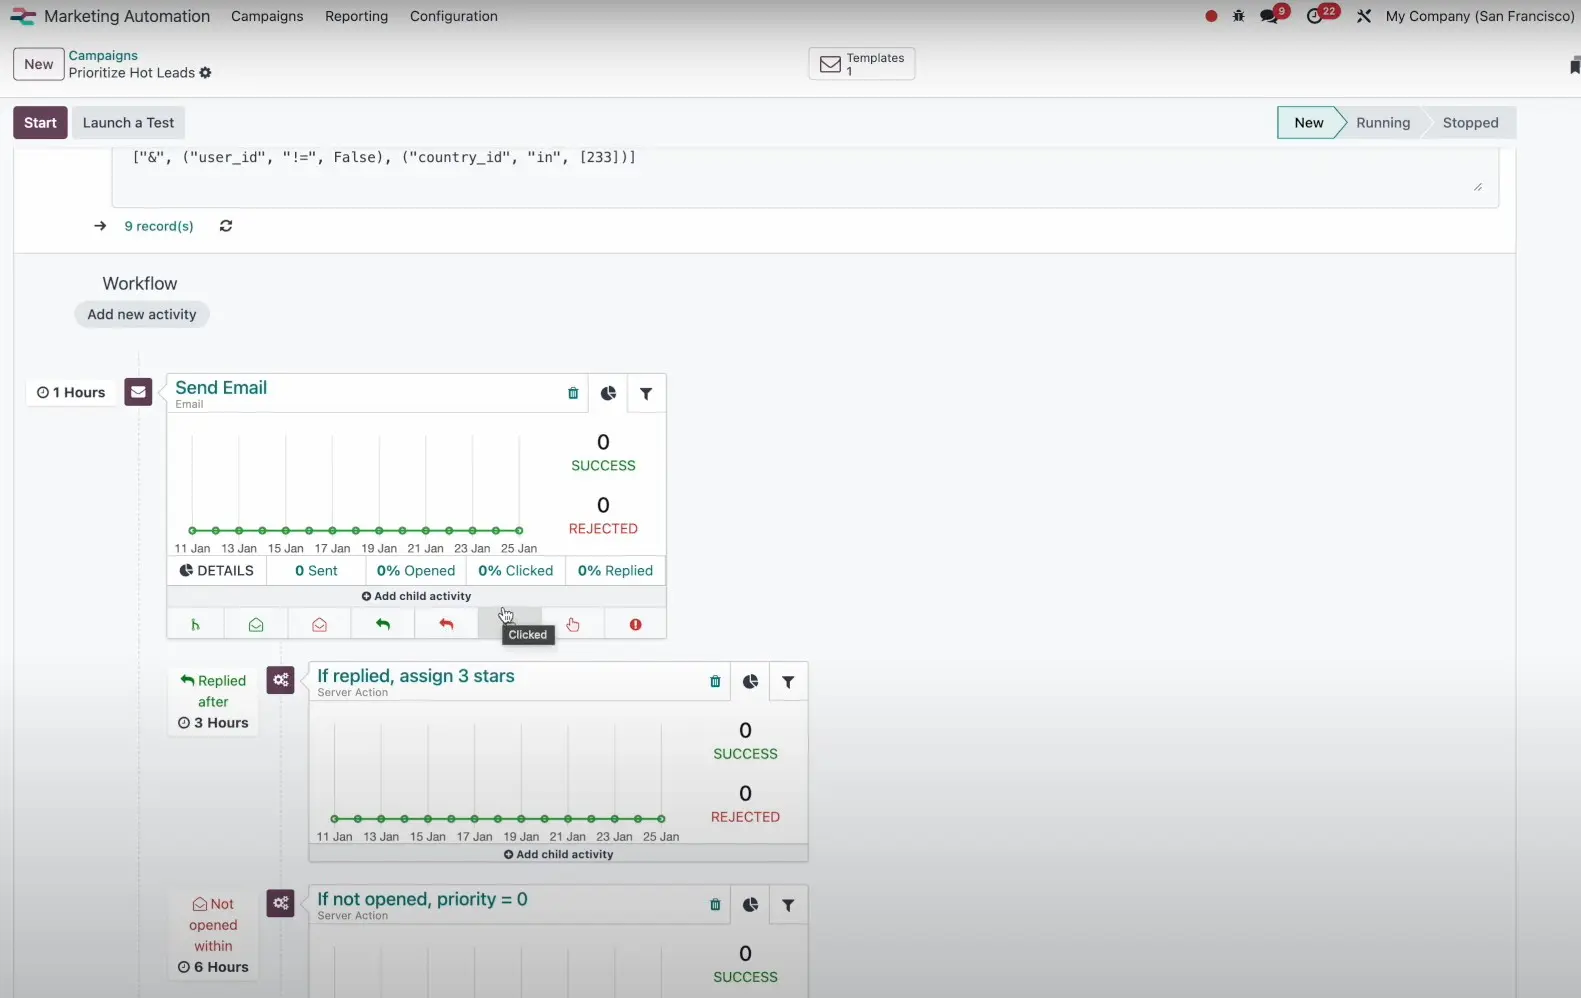Screen dimensions: 1581x998
Task: Open the If replied, assign 3 stars activity
Action: point(416,676)
